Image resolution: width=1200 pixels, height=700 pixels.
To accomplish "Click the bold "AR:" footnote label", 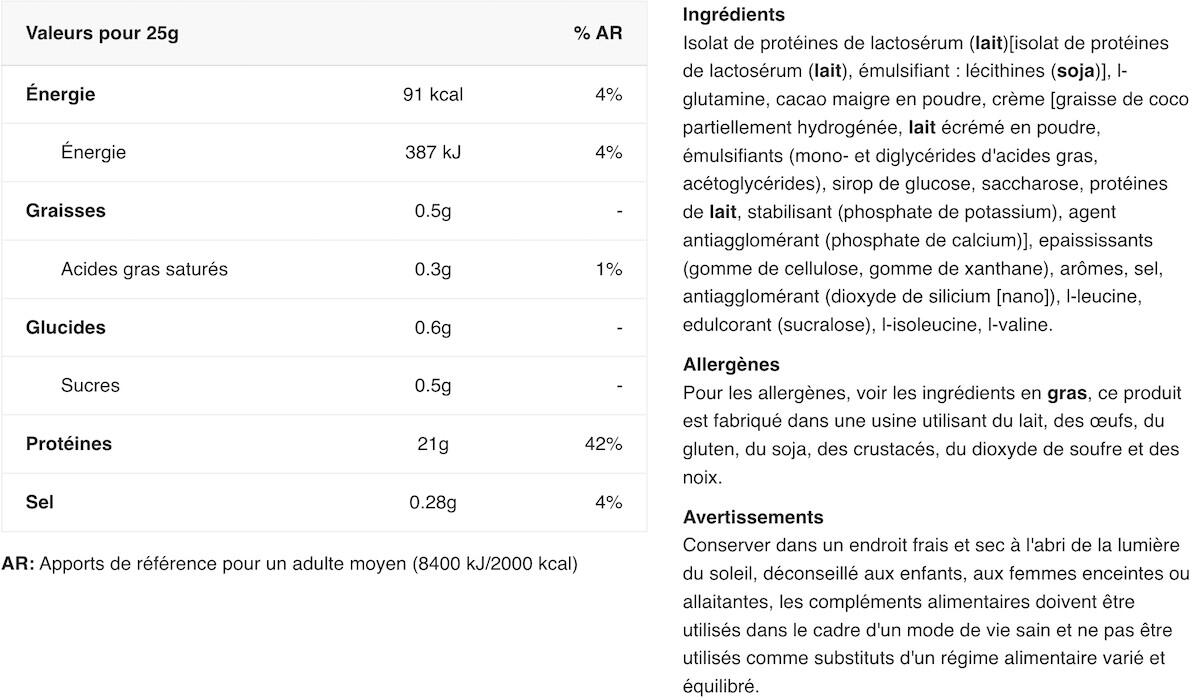I will tap(18, 563).
